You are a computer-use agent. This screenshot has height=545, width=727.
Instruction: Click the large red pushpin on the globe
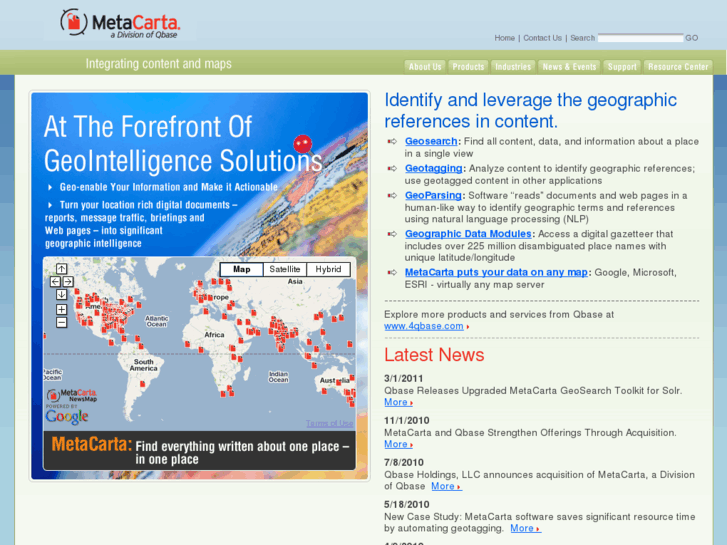[303, 144]
